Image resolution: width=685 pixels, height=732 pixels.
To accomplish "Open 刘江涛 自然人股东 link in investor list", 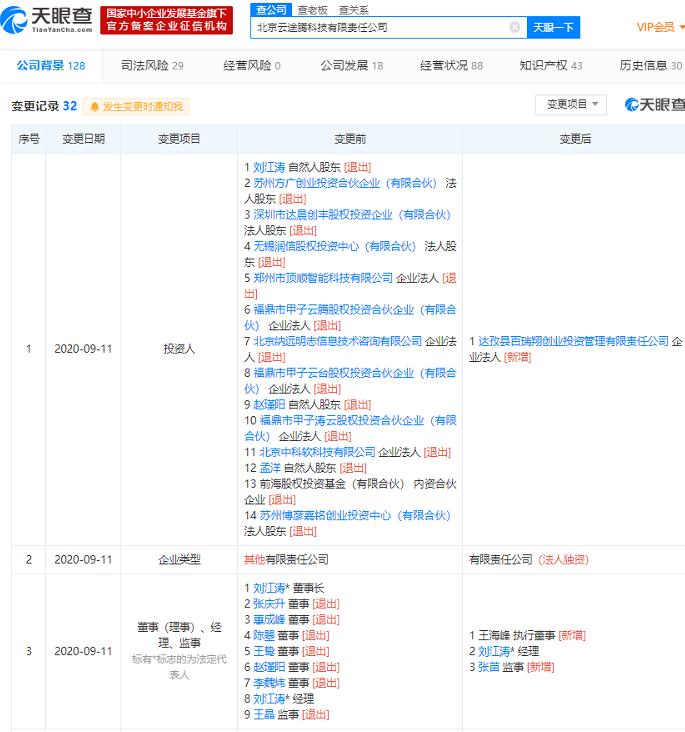I will pyautogui.click(x=269, y=167).
